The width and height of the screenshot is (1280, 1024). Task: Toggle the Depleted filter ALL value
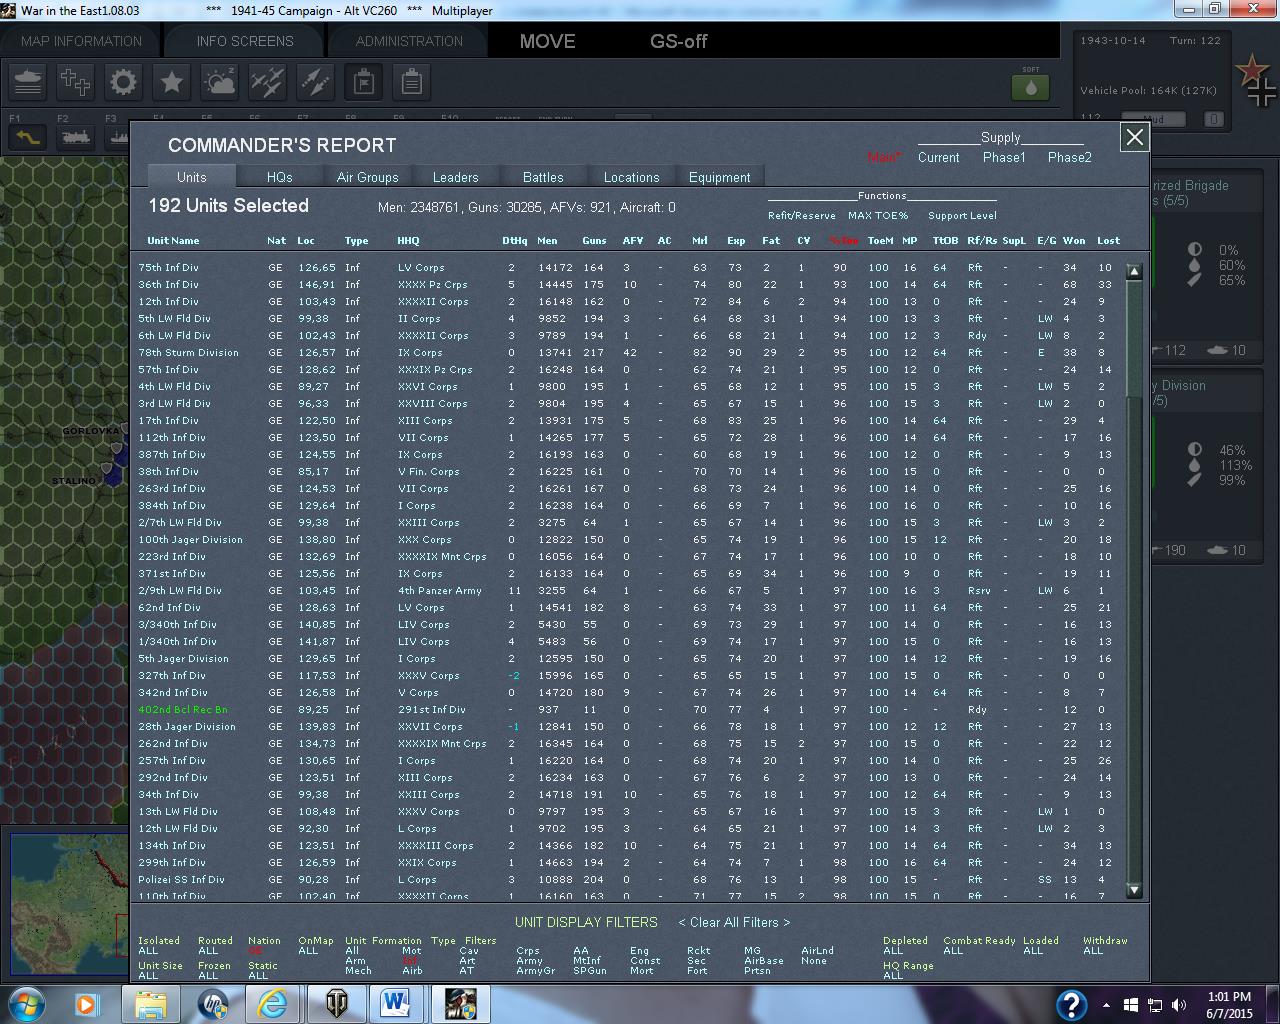[x=893, y=951]
